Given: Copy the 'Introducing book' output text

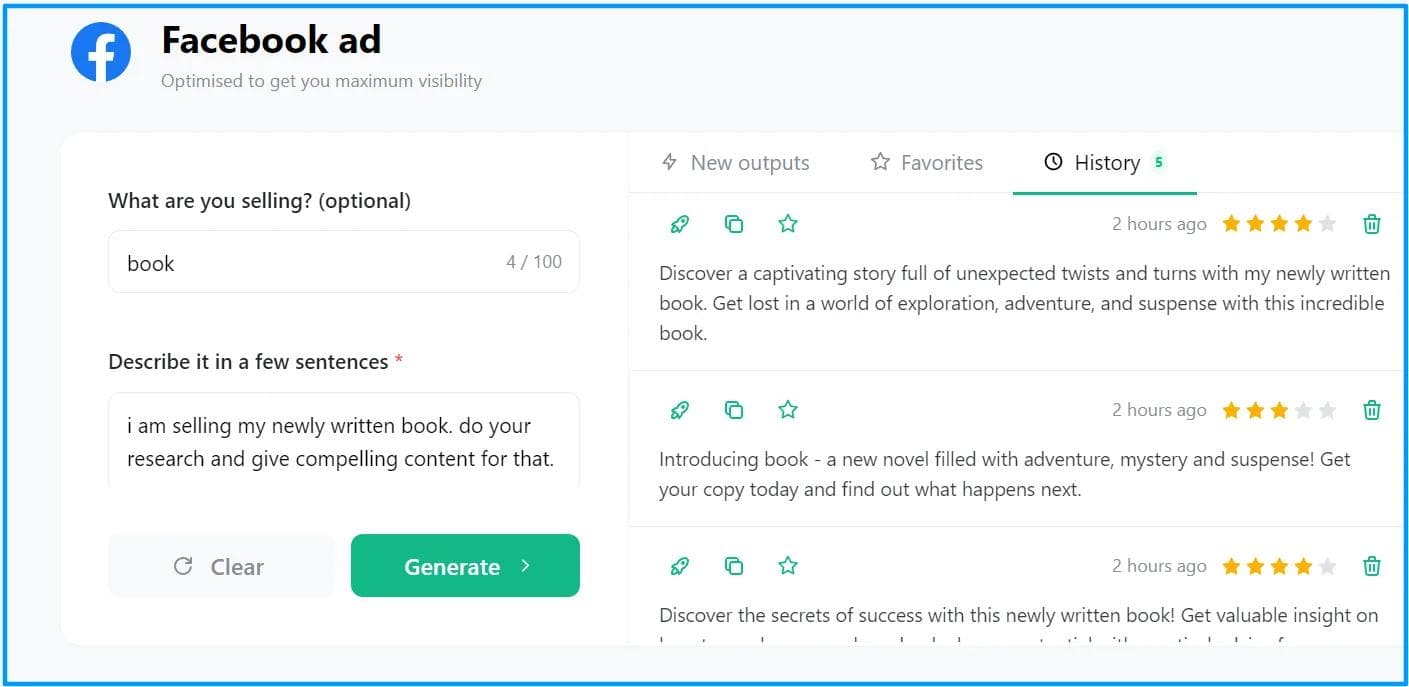Looking at the screenshot, I should point(734,410).
